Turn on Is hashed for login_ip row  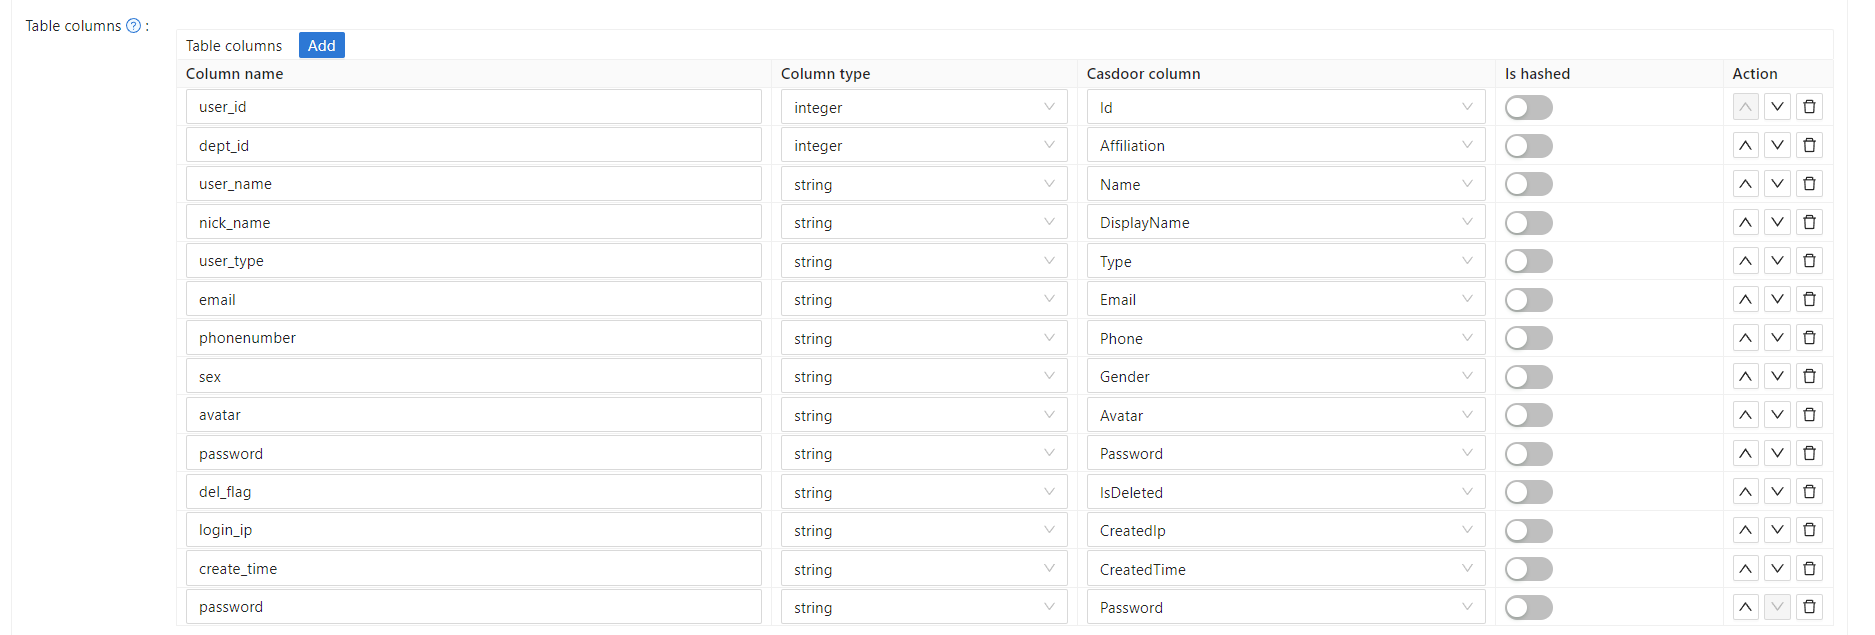1528,531
